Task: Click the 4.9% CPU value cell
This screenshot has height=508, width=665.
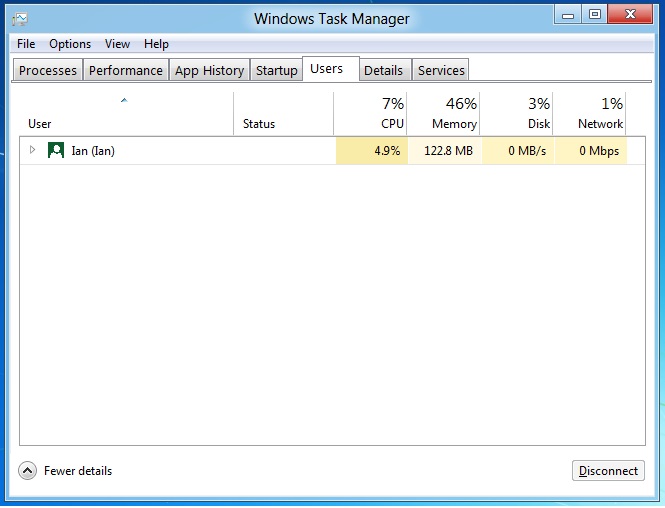Action: (x=372, y=151)
